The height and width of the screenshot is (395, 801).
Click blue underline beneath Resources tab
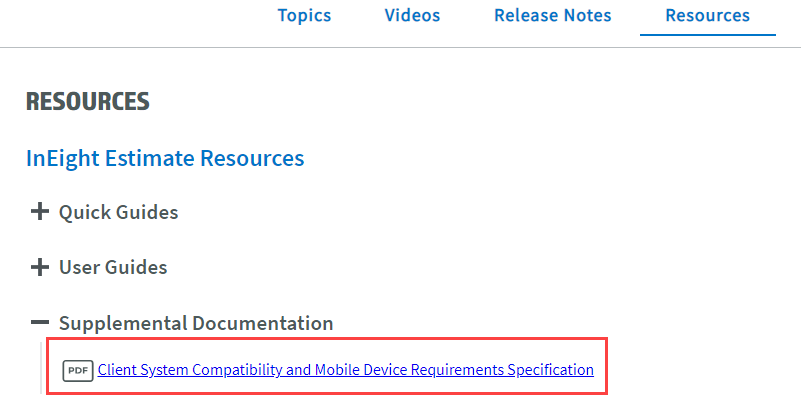point(708,35)
